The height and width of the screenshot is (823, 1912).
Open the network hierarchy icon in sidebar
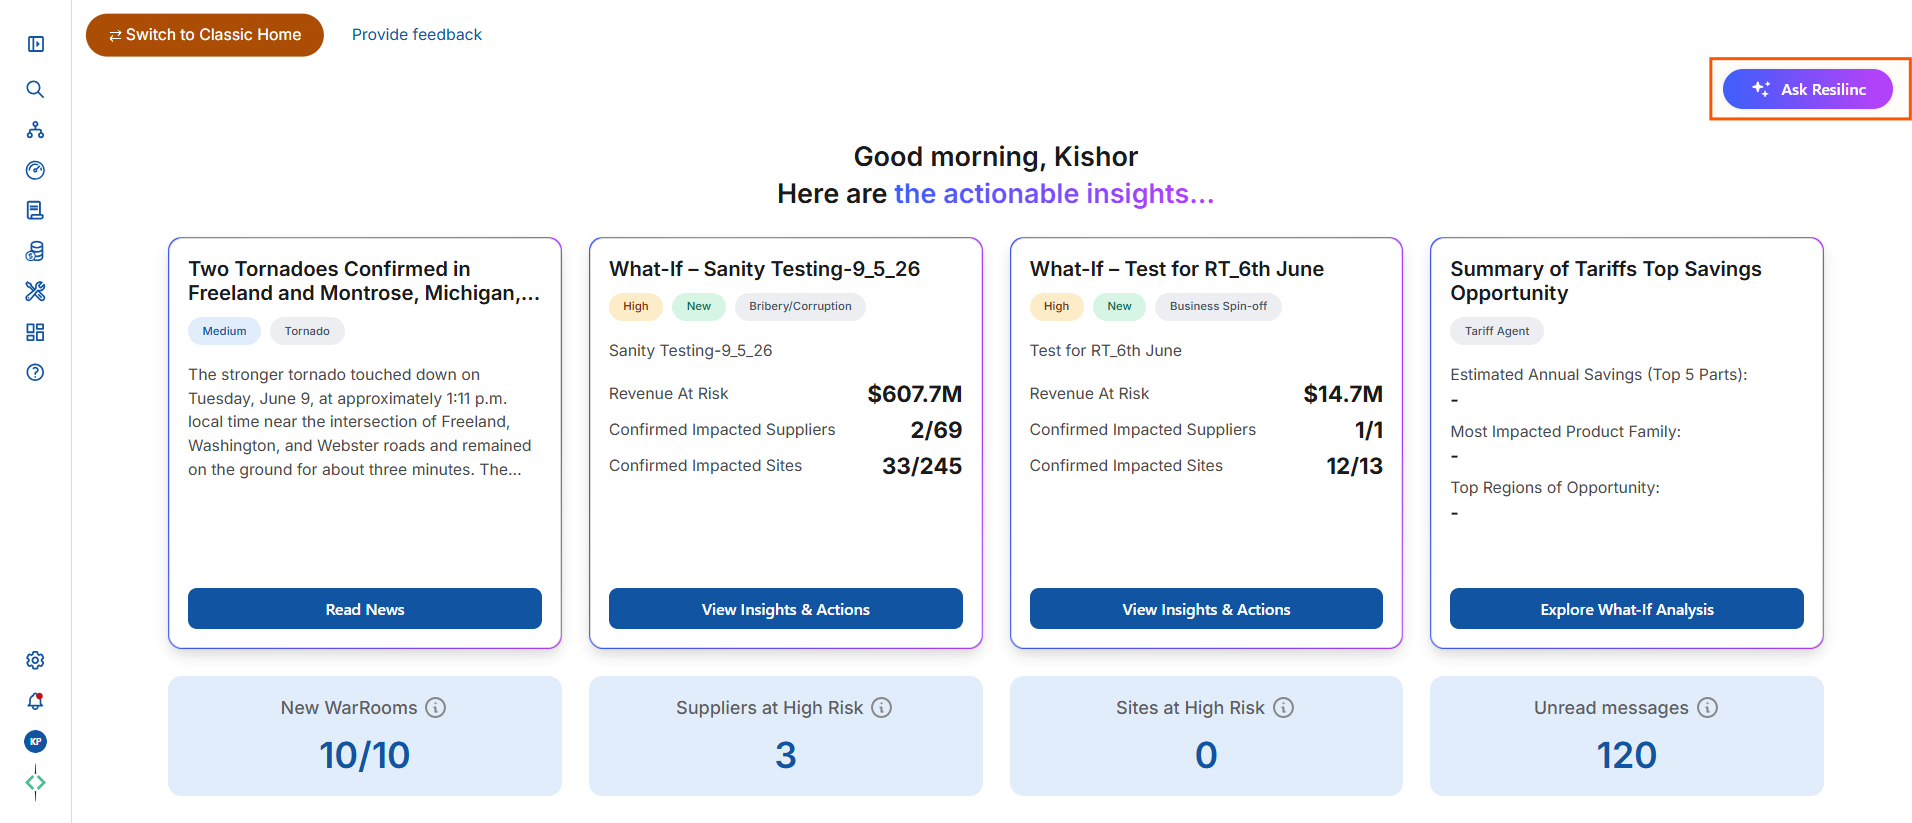[35, 130]
